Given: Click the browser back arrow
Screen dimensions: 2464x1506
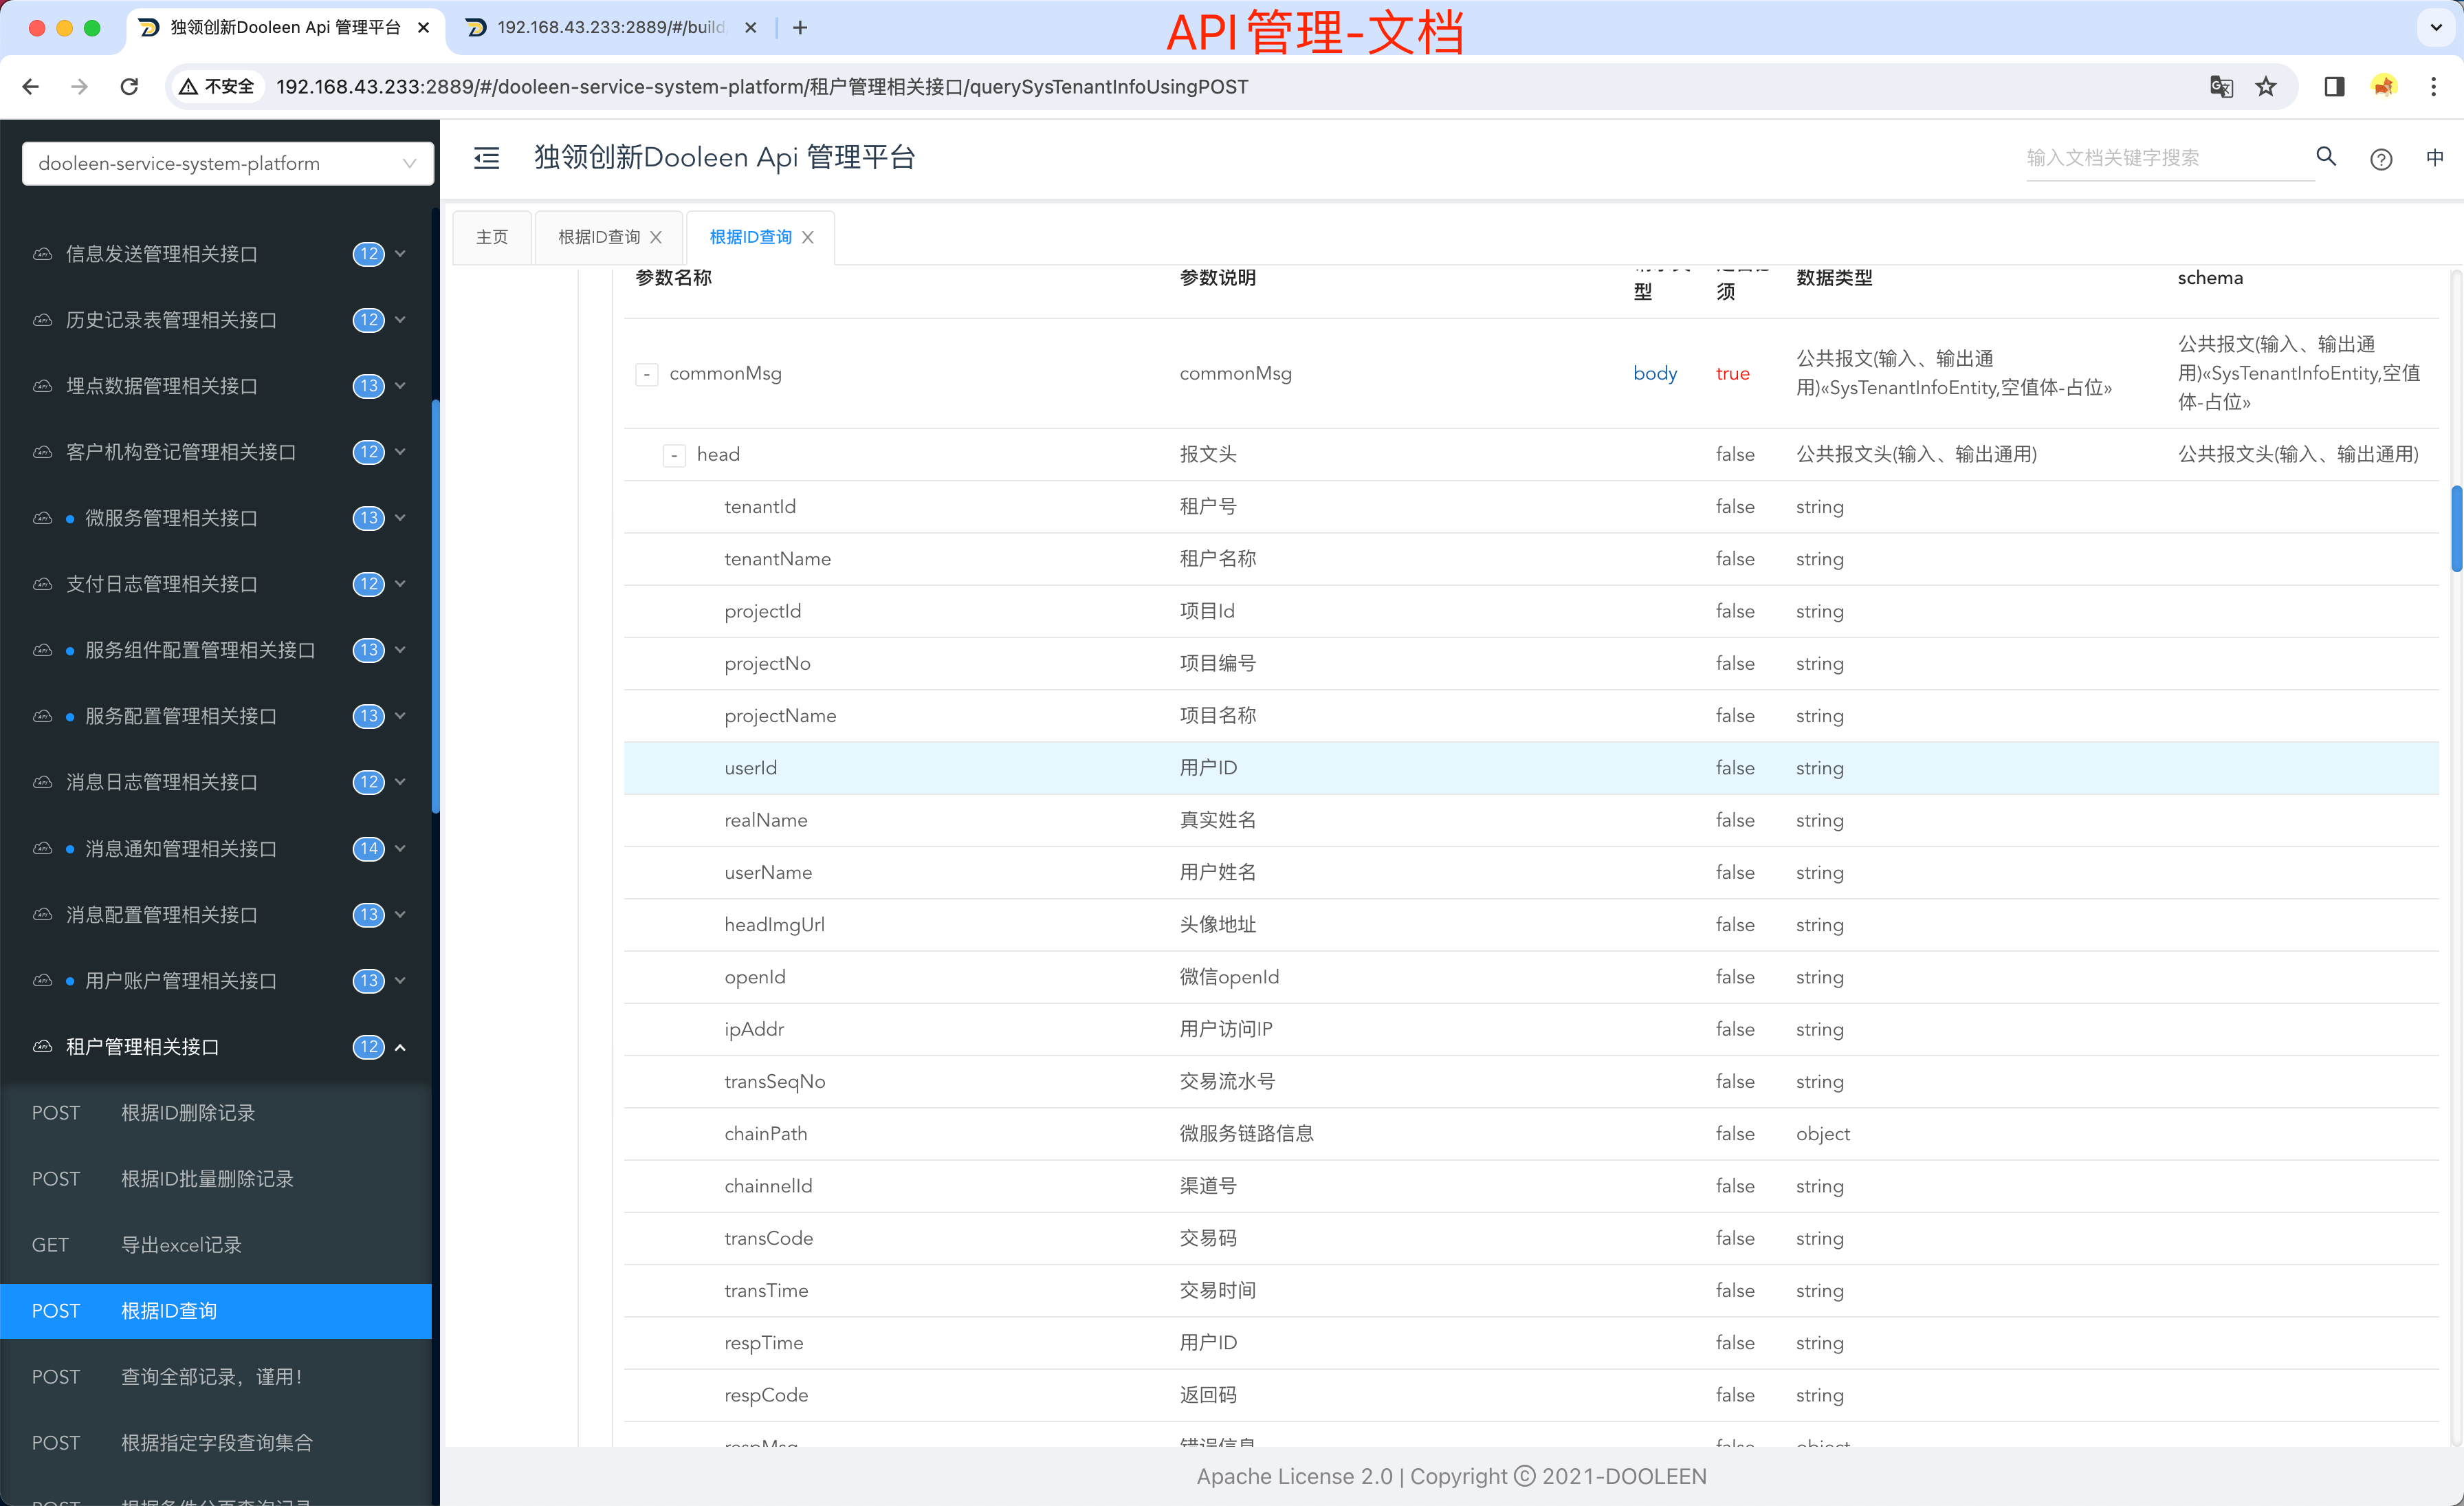Looking at the screenshot, I should (31, 87).
